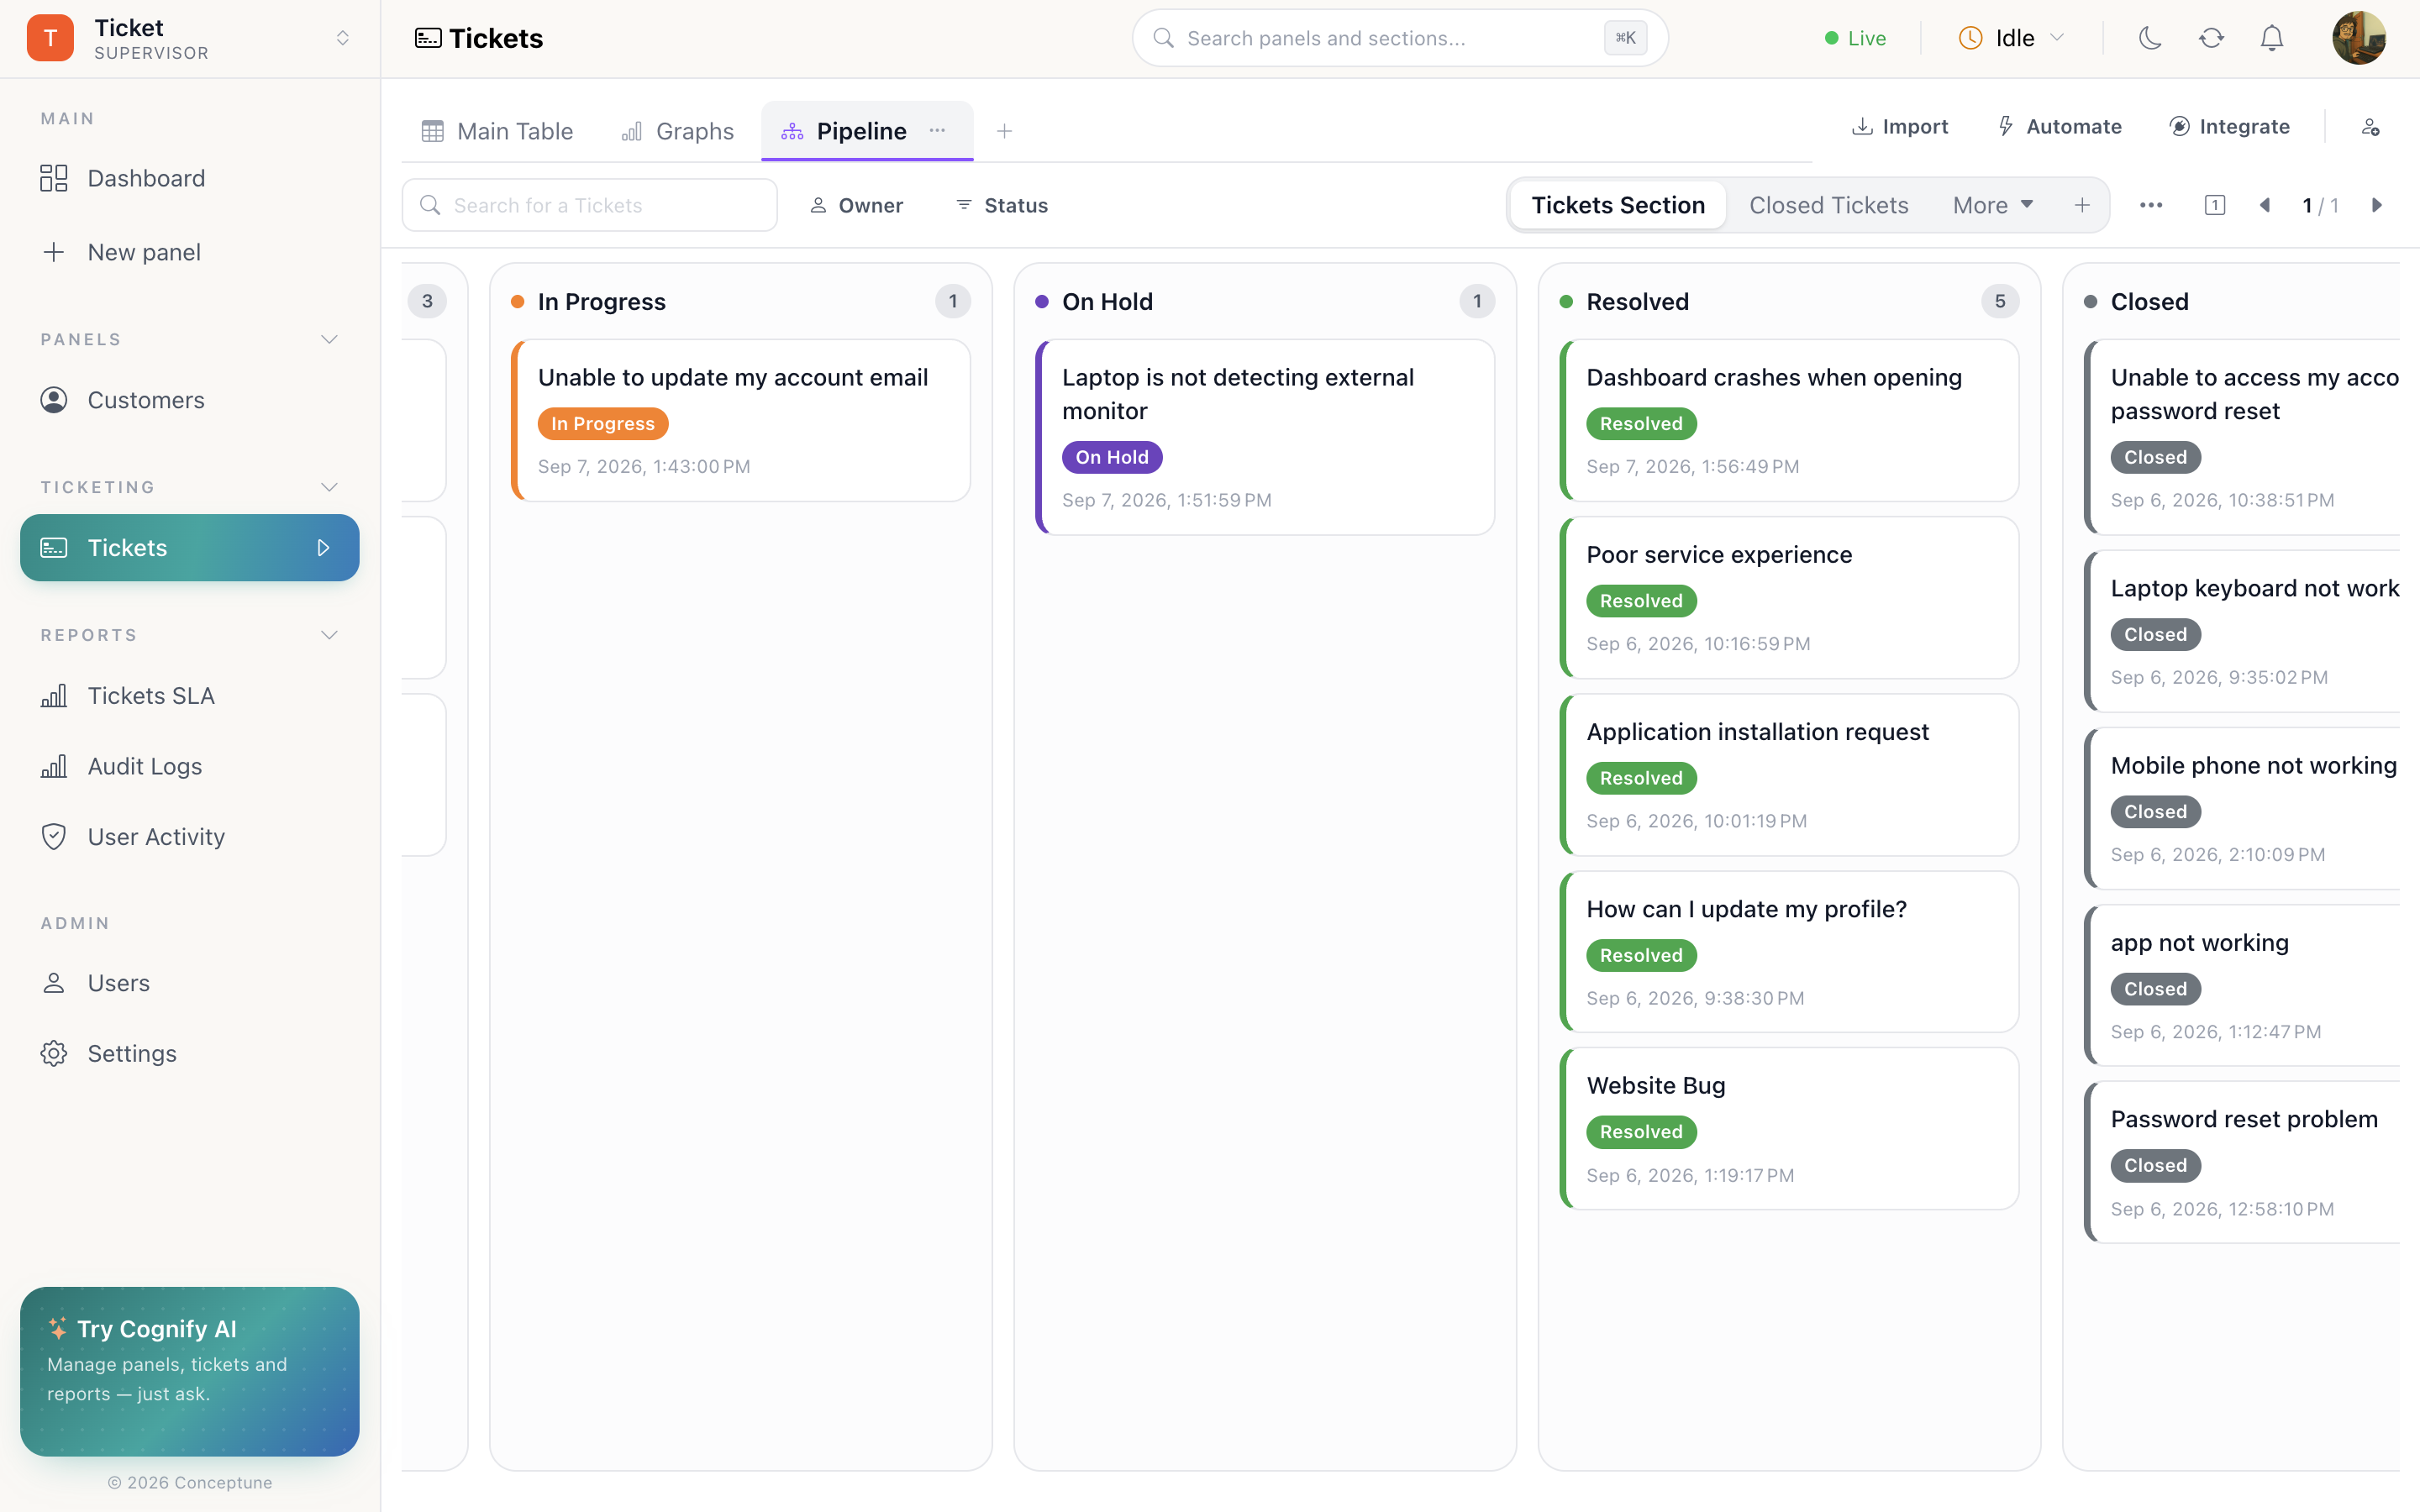The height and width of the screenshot is (1512, 2420).
Task: Open the Status filter
Action: coord(1002,205)
